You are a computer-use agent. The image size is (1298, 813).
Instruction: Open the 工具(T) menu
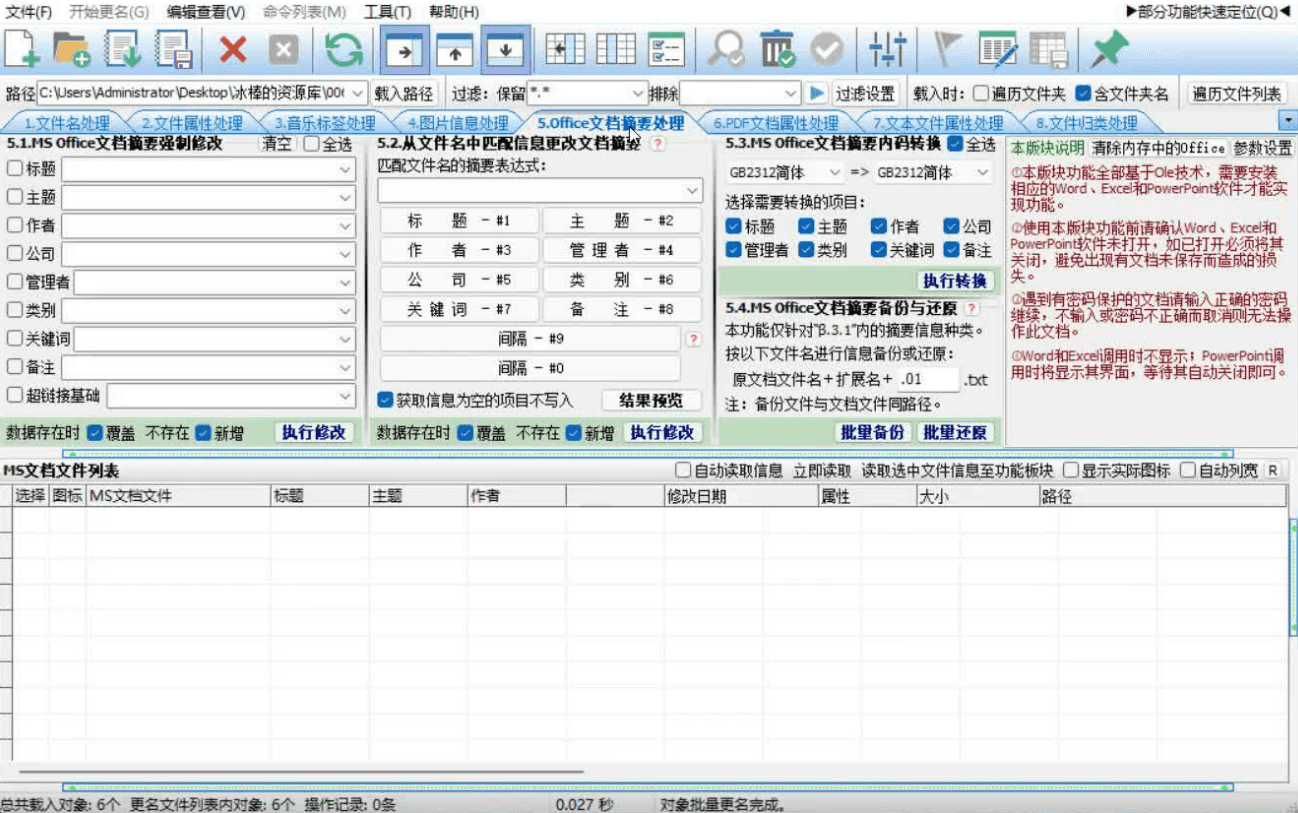(x=387, y=12)
